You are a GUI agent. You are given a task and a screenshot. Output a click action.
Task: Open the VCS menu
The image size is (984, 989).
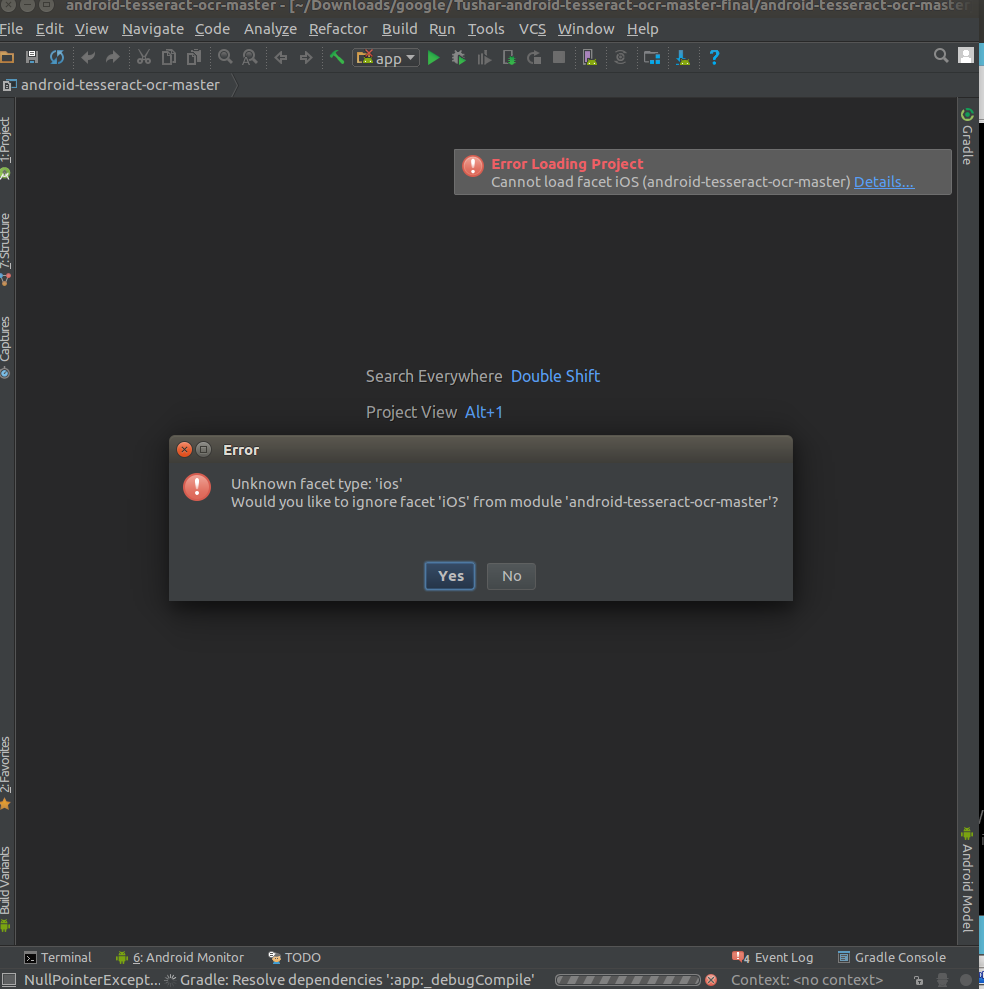(532, 29)
